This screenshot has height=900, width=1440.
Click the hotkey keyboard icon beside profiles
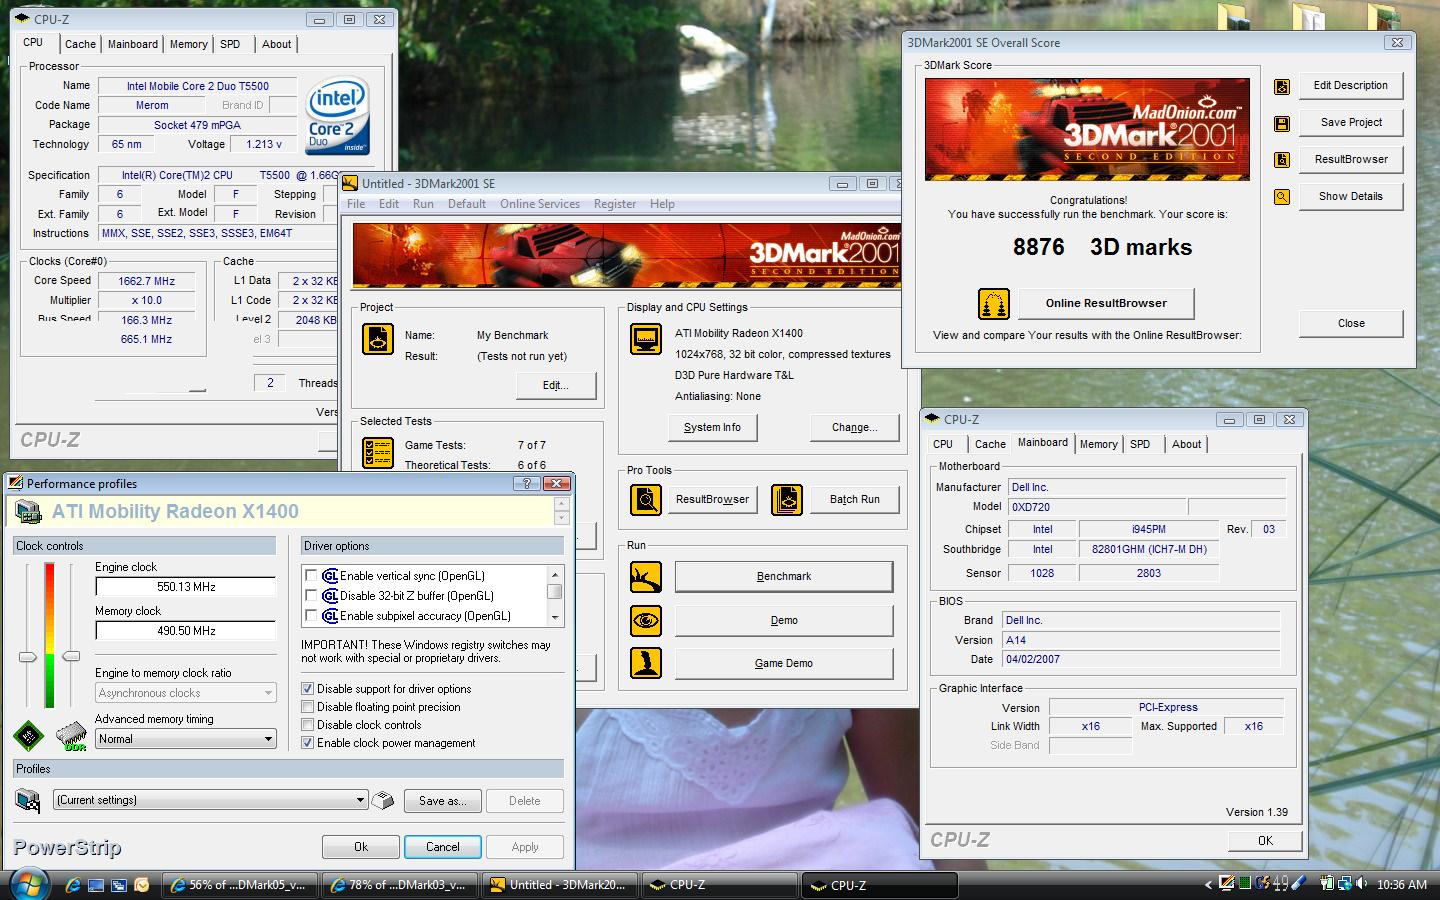[383, 800]
